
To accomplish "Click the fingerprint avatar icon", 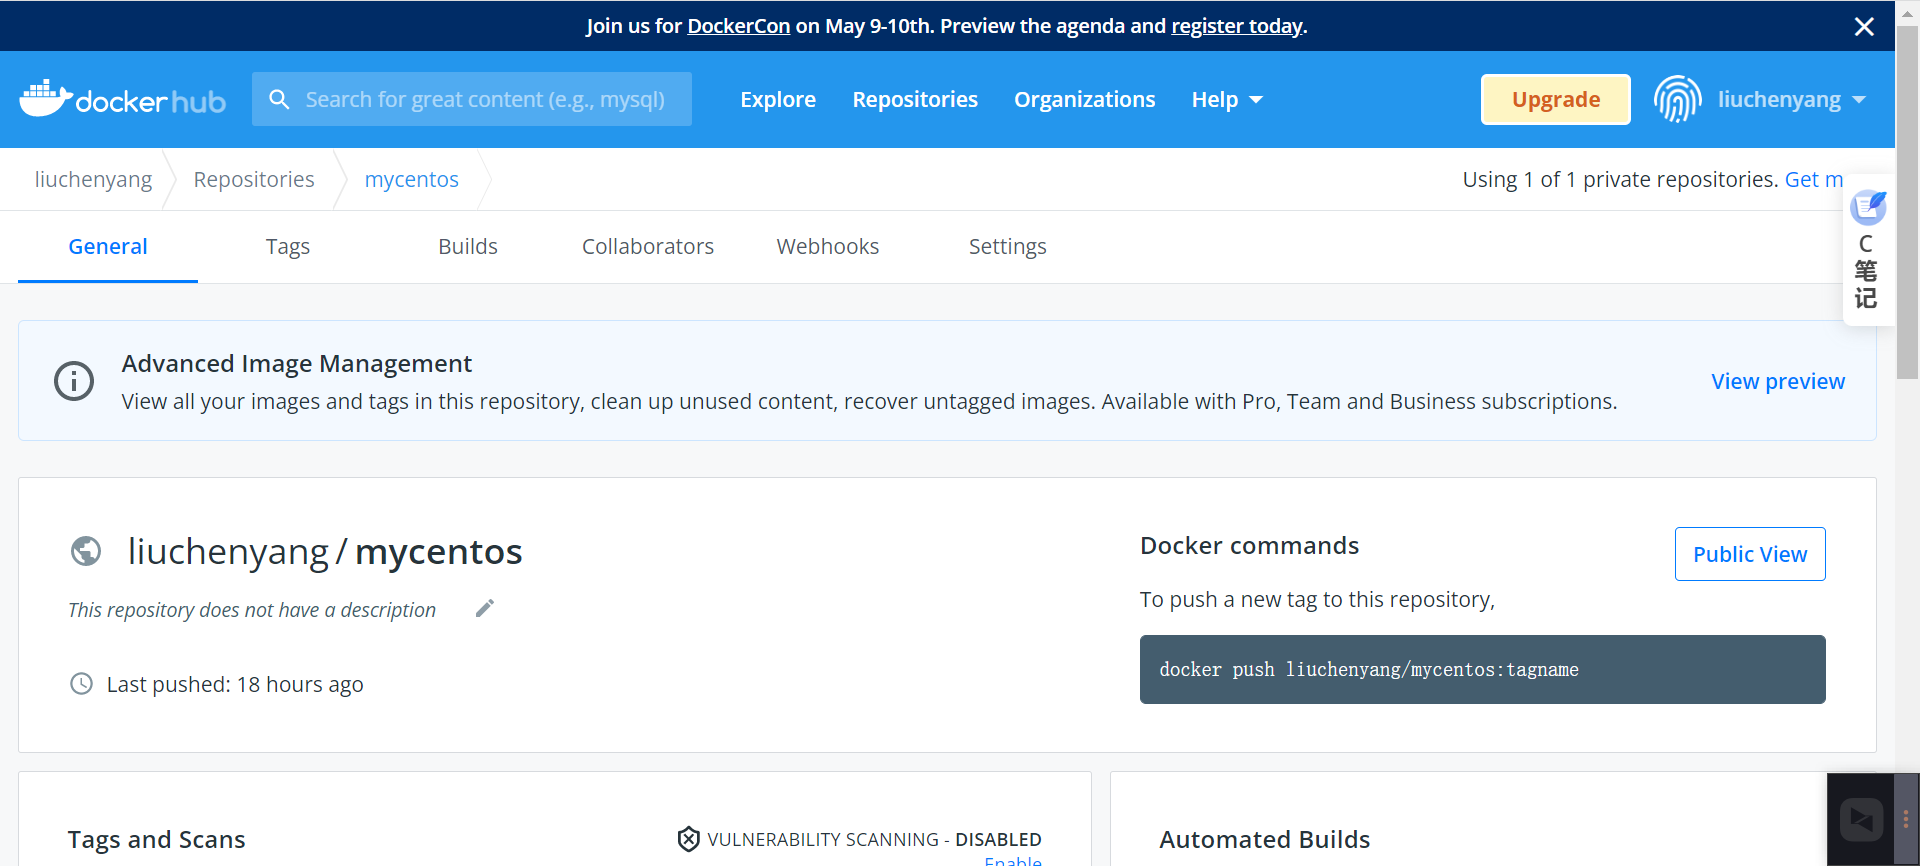I will point(1677,99).
